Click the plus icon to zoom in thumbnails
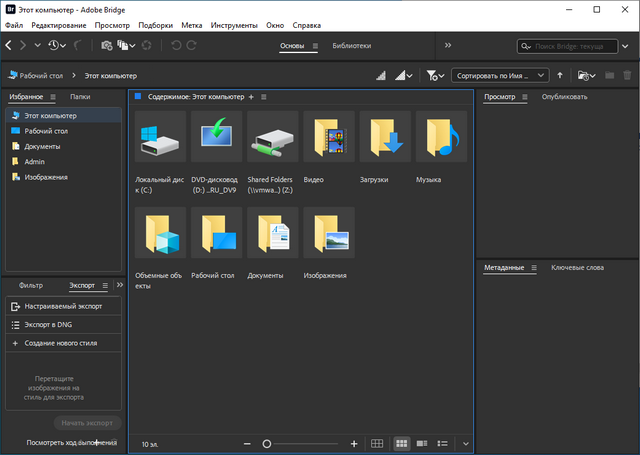The width and height of the screenshot is (640, 455). pyautogui.click(x=354, y=443)
